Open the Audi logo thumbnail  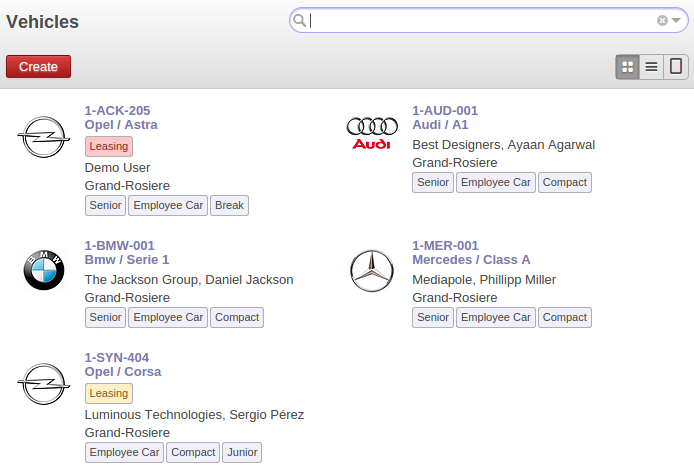[372, 133]
